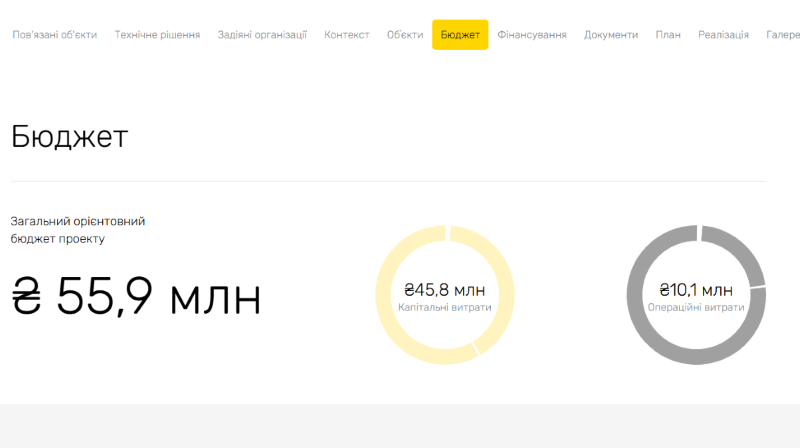Open the Пов'язані об'єкти tab
800x448 pixels.
pyautogui.click(x=55, y=34)
